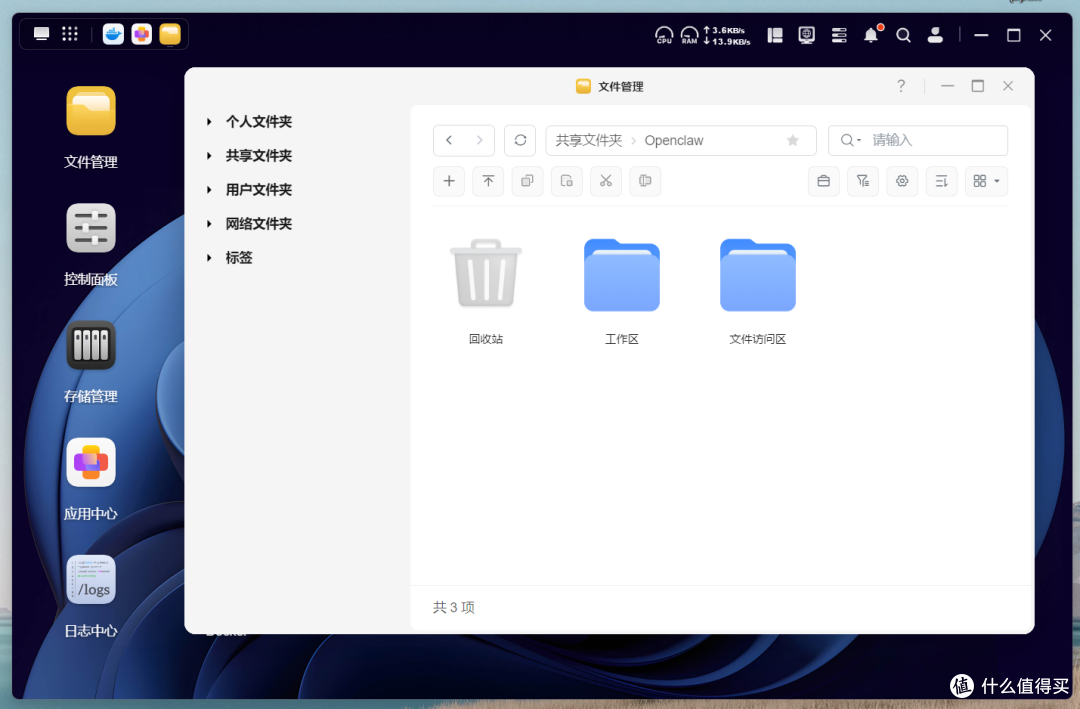Screen dimensions: 1080x709
Task: Open the toolbox briefcase button
Action: coord(824,181)
